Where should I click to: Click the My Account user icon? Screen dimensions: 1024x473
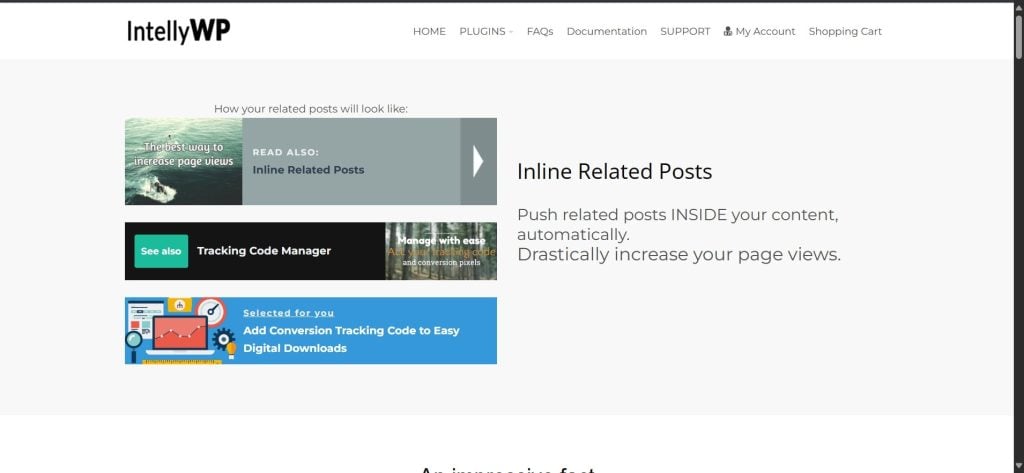[728, 32]
